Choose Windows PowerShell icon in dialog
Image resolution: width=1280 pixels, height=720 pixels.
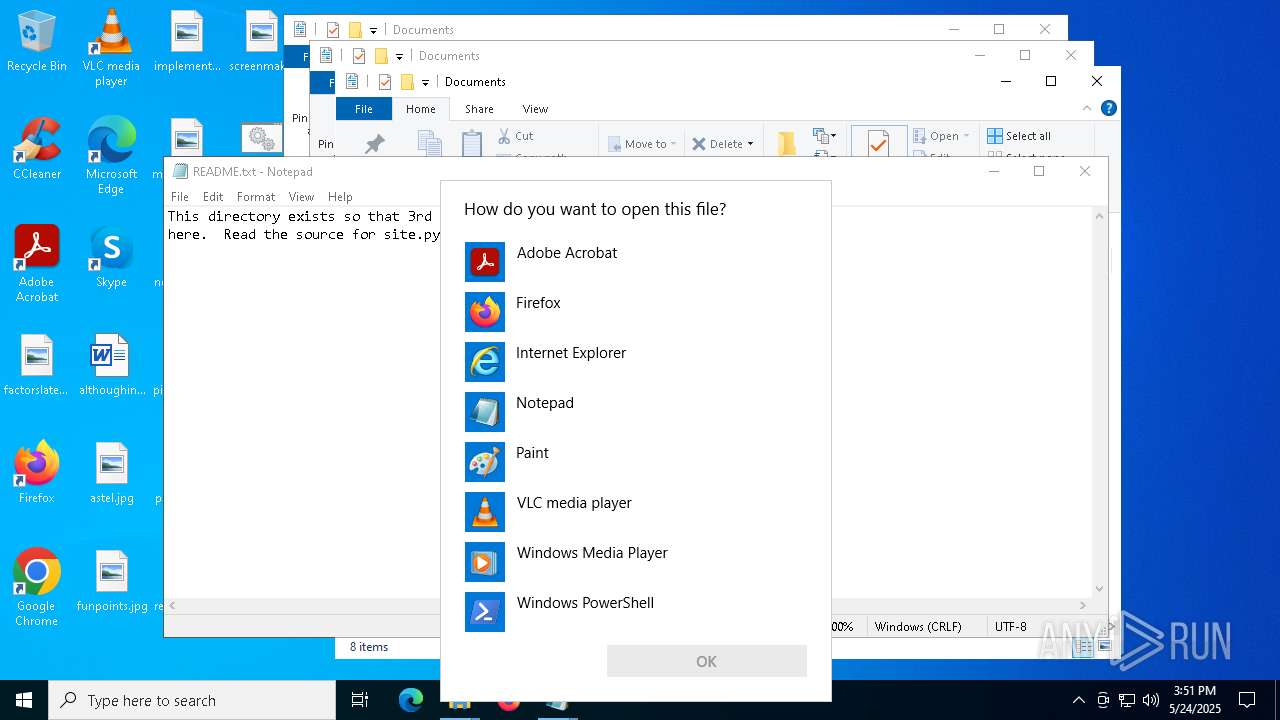click(485, 612)
